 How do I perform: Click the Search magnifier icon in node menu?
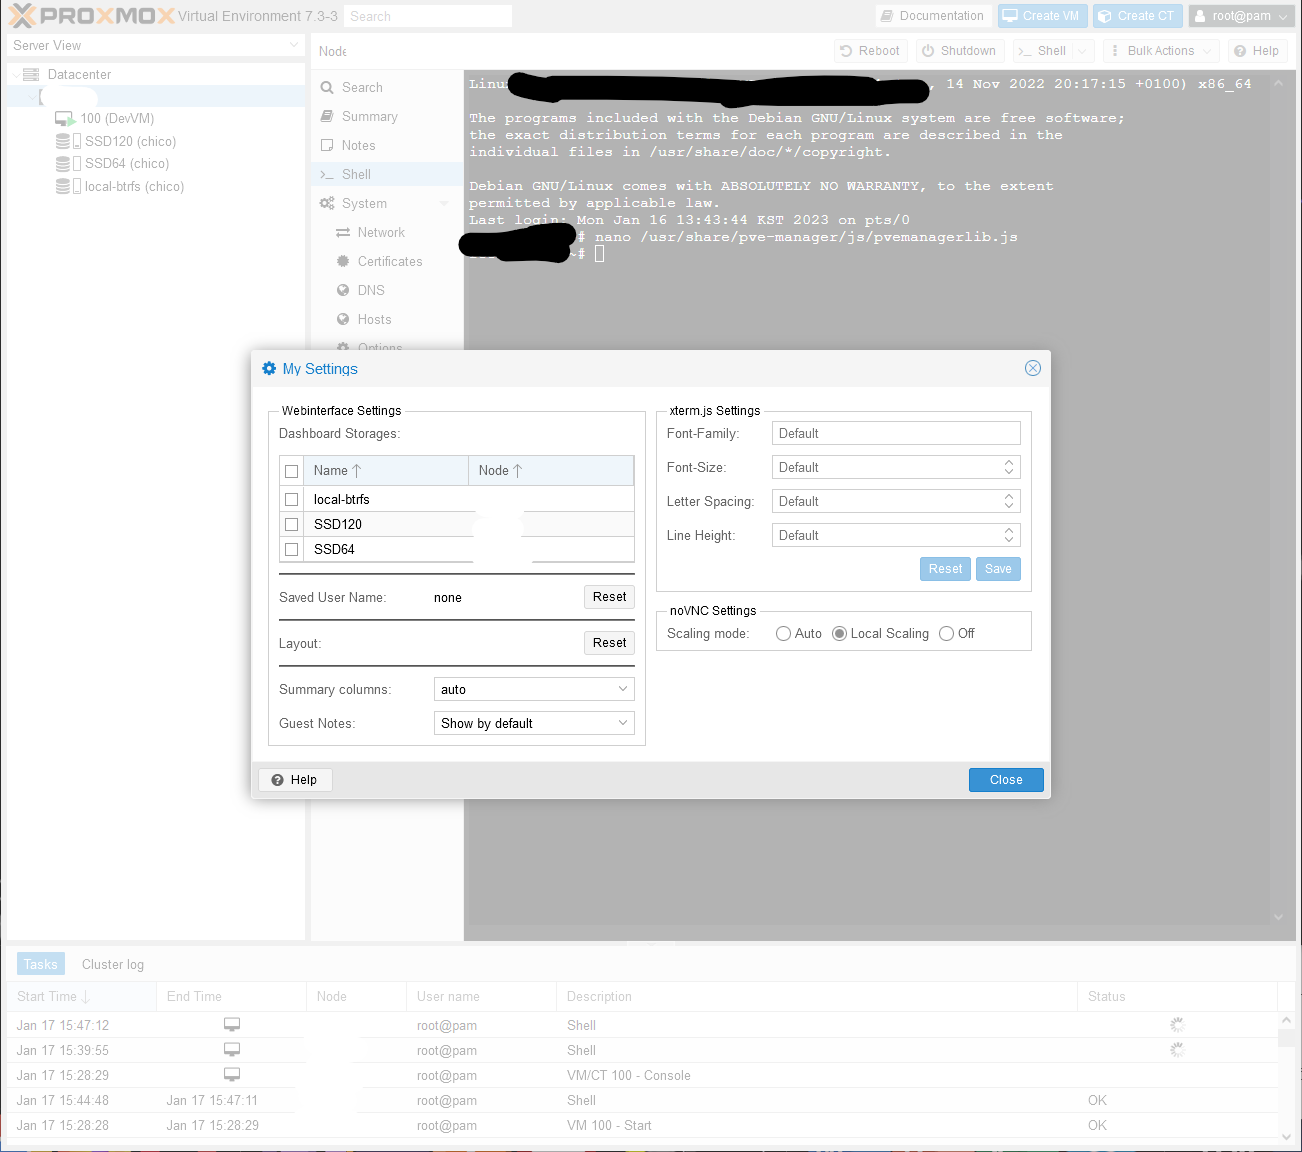pyautogui.click(x=327, y=88)
